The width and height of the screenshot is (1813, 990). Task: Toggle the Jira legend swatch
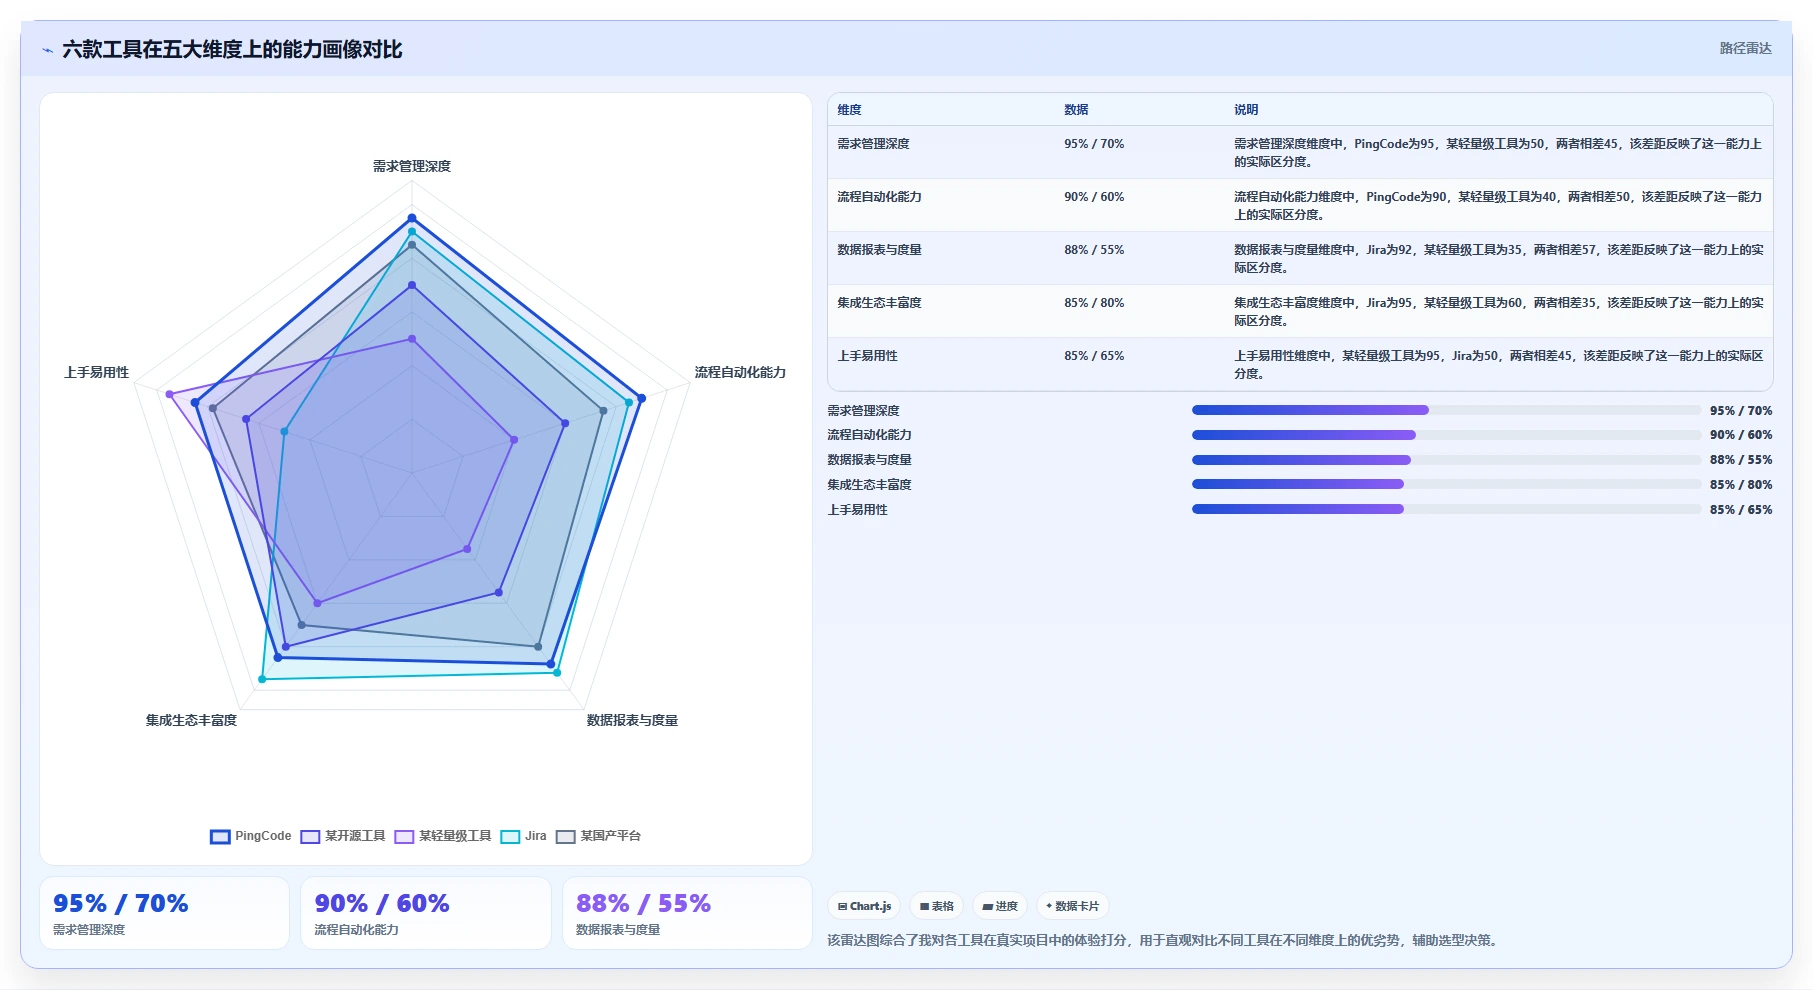(x=510, y=837)
